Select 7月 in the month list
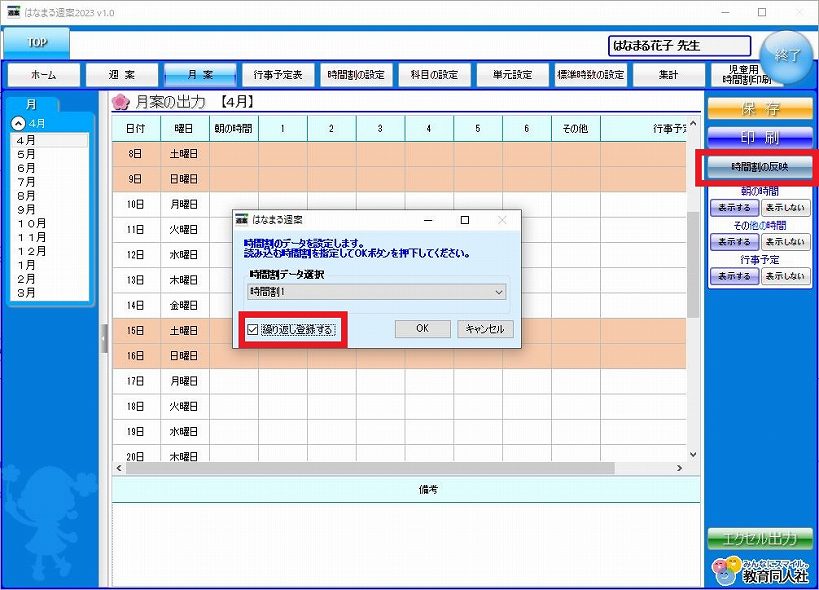The height and width of the screenshot is (590, 819). click(x=50, y=182)
